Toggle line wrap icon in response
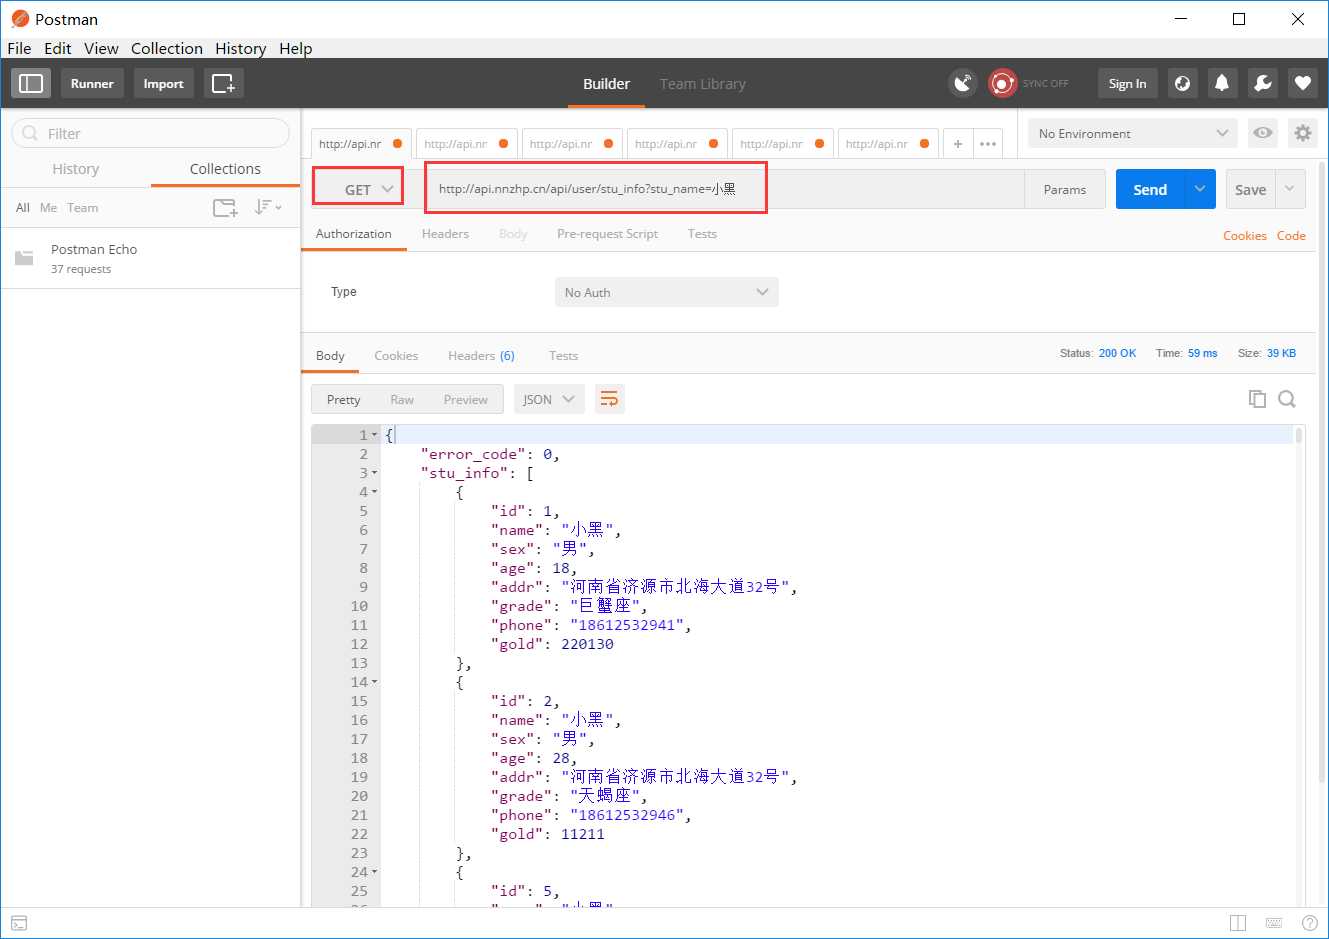The width and height of the screenshot is (1329, 939). pos(609,399)
